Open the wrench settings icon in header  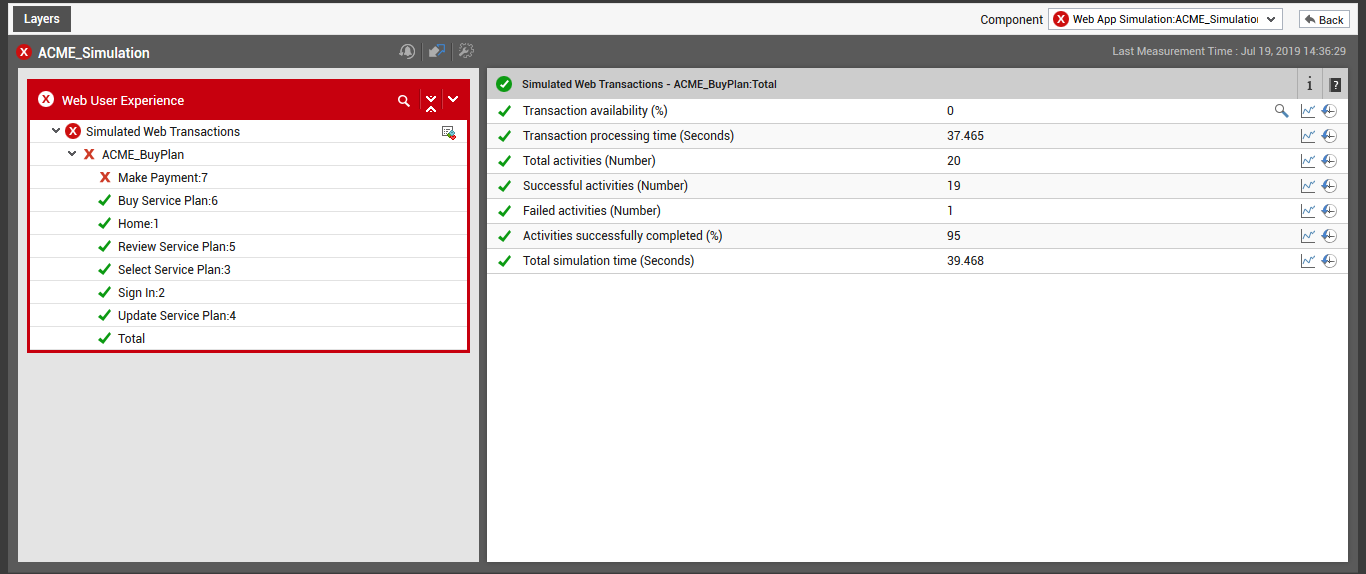click(x=466, y=51)
